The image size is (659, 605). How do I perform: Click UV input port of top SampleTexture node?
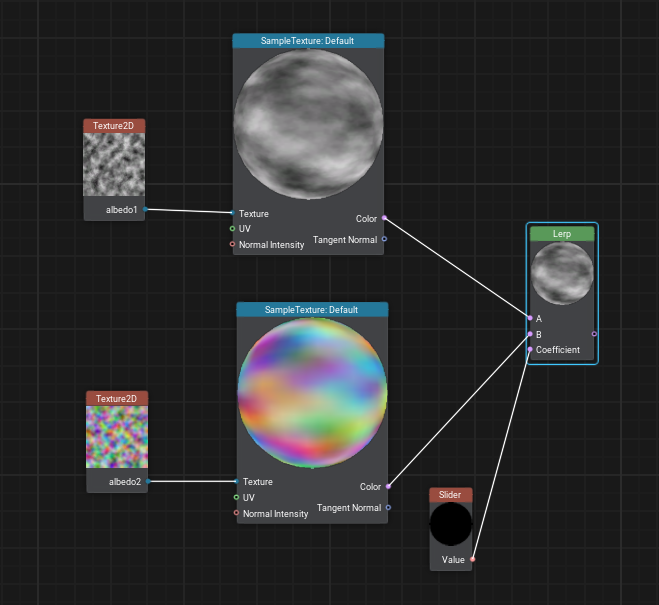(x=232, y=229)
